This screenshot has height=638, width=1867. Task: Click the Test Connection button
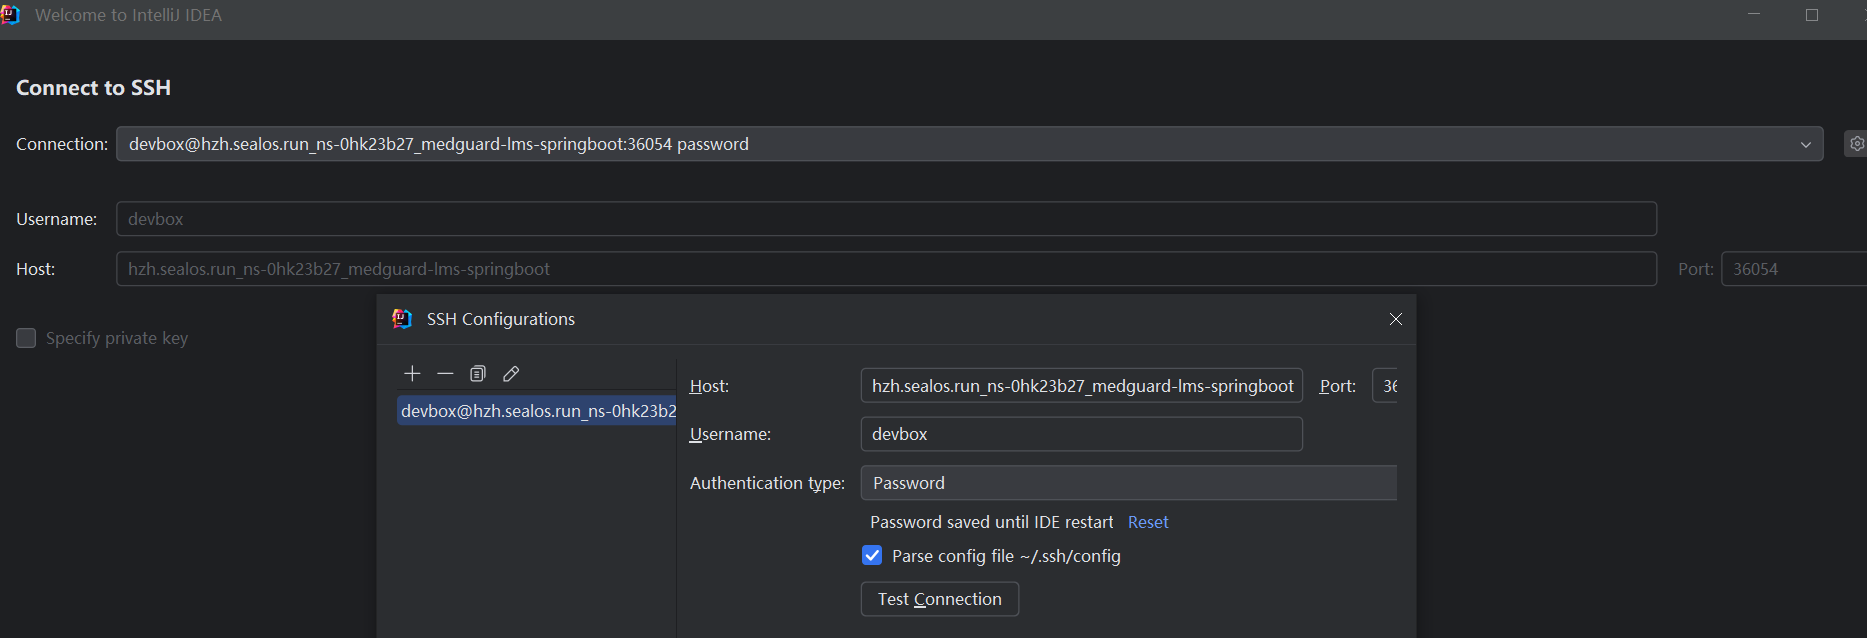coord(940,599)
